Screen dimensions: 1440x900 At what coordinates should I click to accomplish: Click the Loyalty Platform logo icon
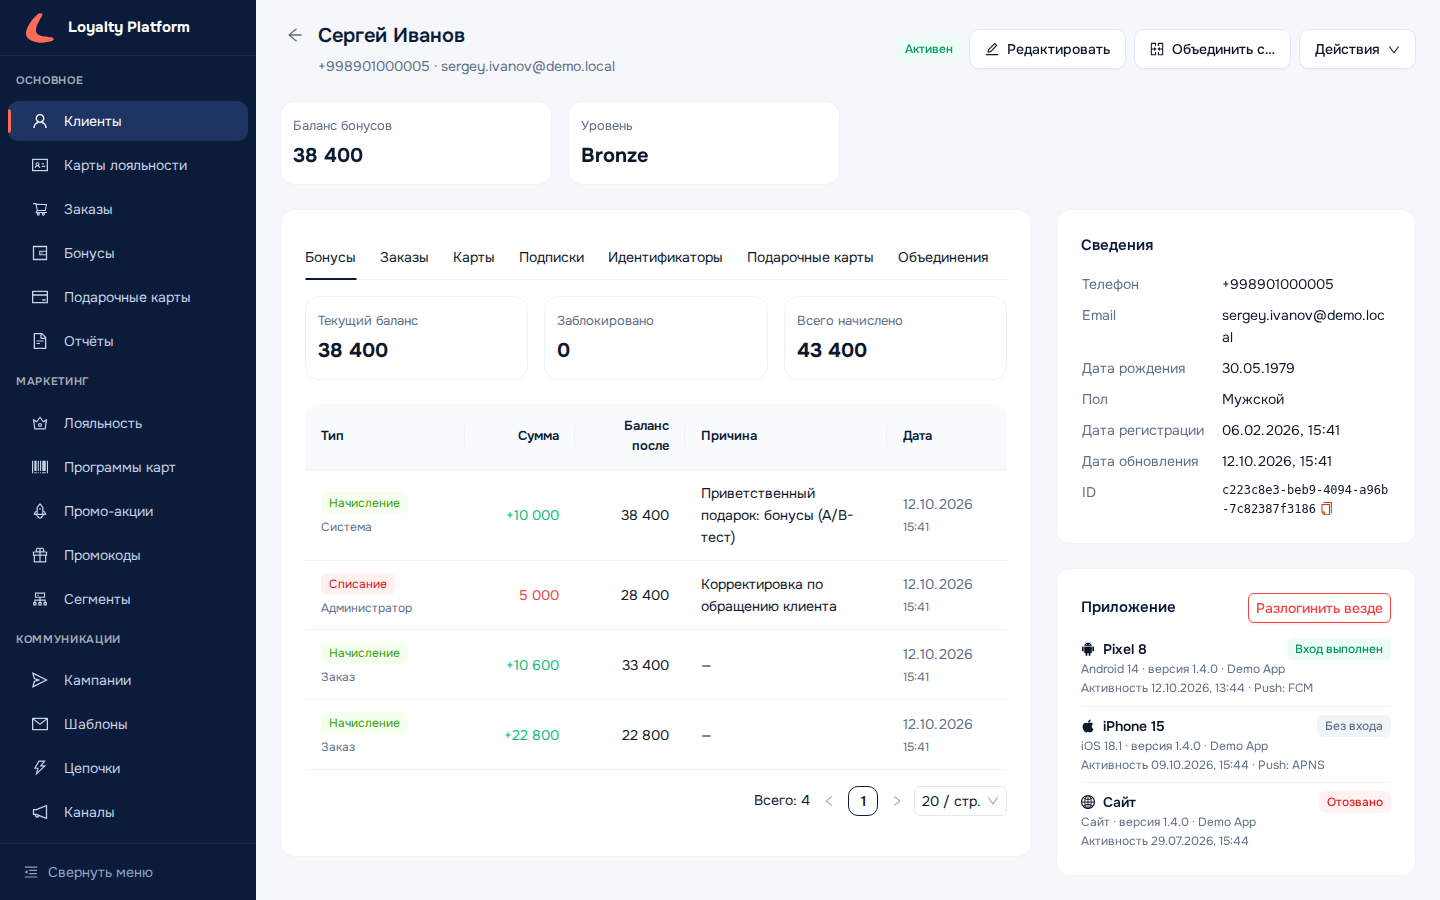(x=40, y=28)
